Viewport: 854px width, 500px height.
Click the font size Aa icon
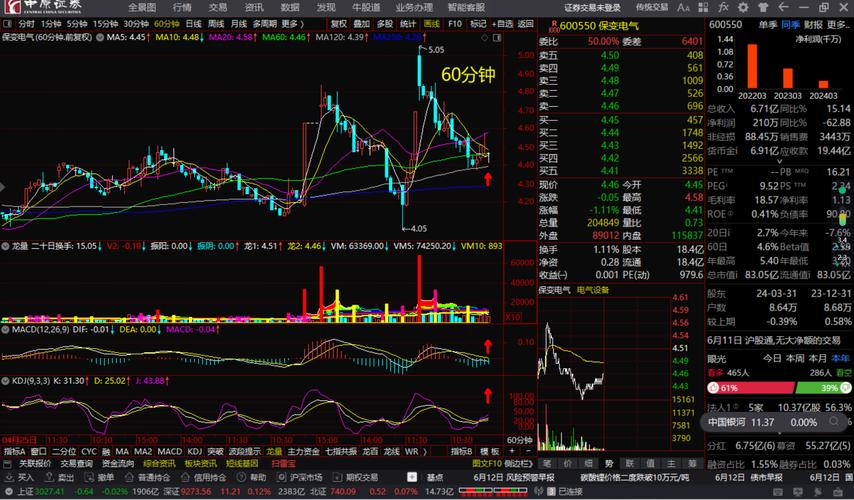pos(683,8)
